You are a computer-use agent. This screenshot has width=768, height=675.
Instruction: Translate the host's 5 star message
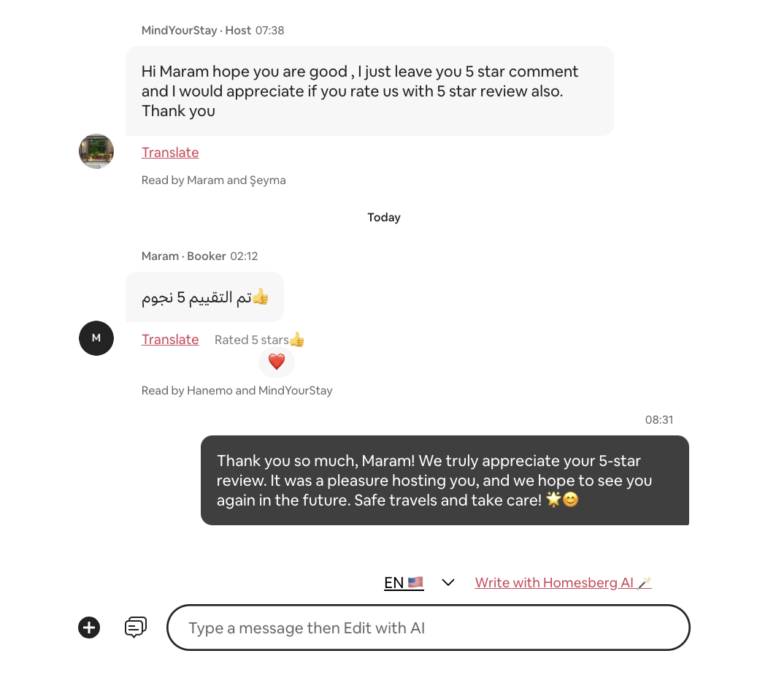(170, 152)
